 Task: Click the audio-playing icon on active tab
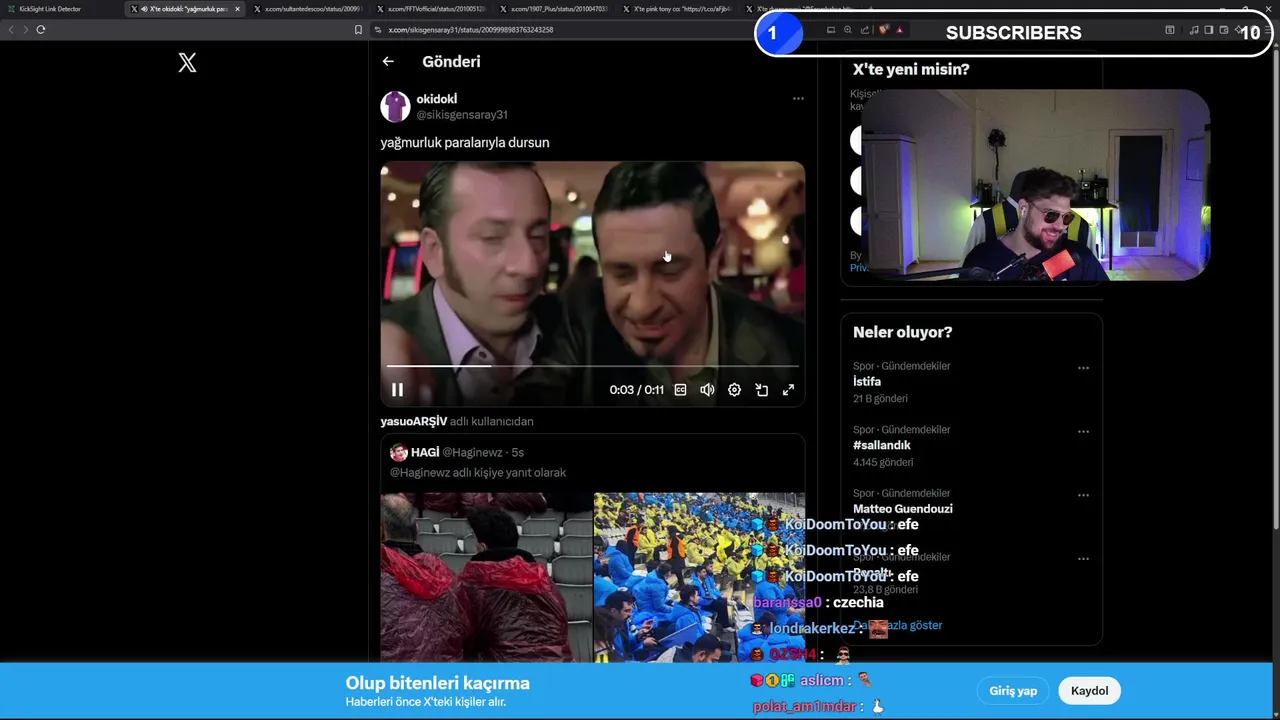coord(144,9)
